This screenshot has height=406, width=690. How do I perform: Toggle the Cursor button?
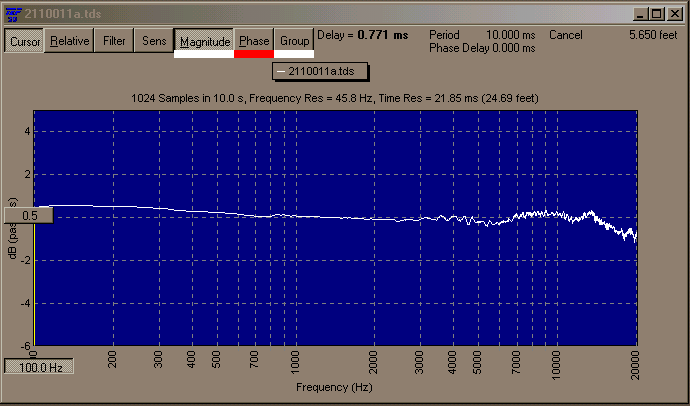(24, 41)
